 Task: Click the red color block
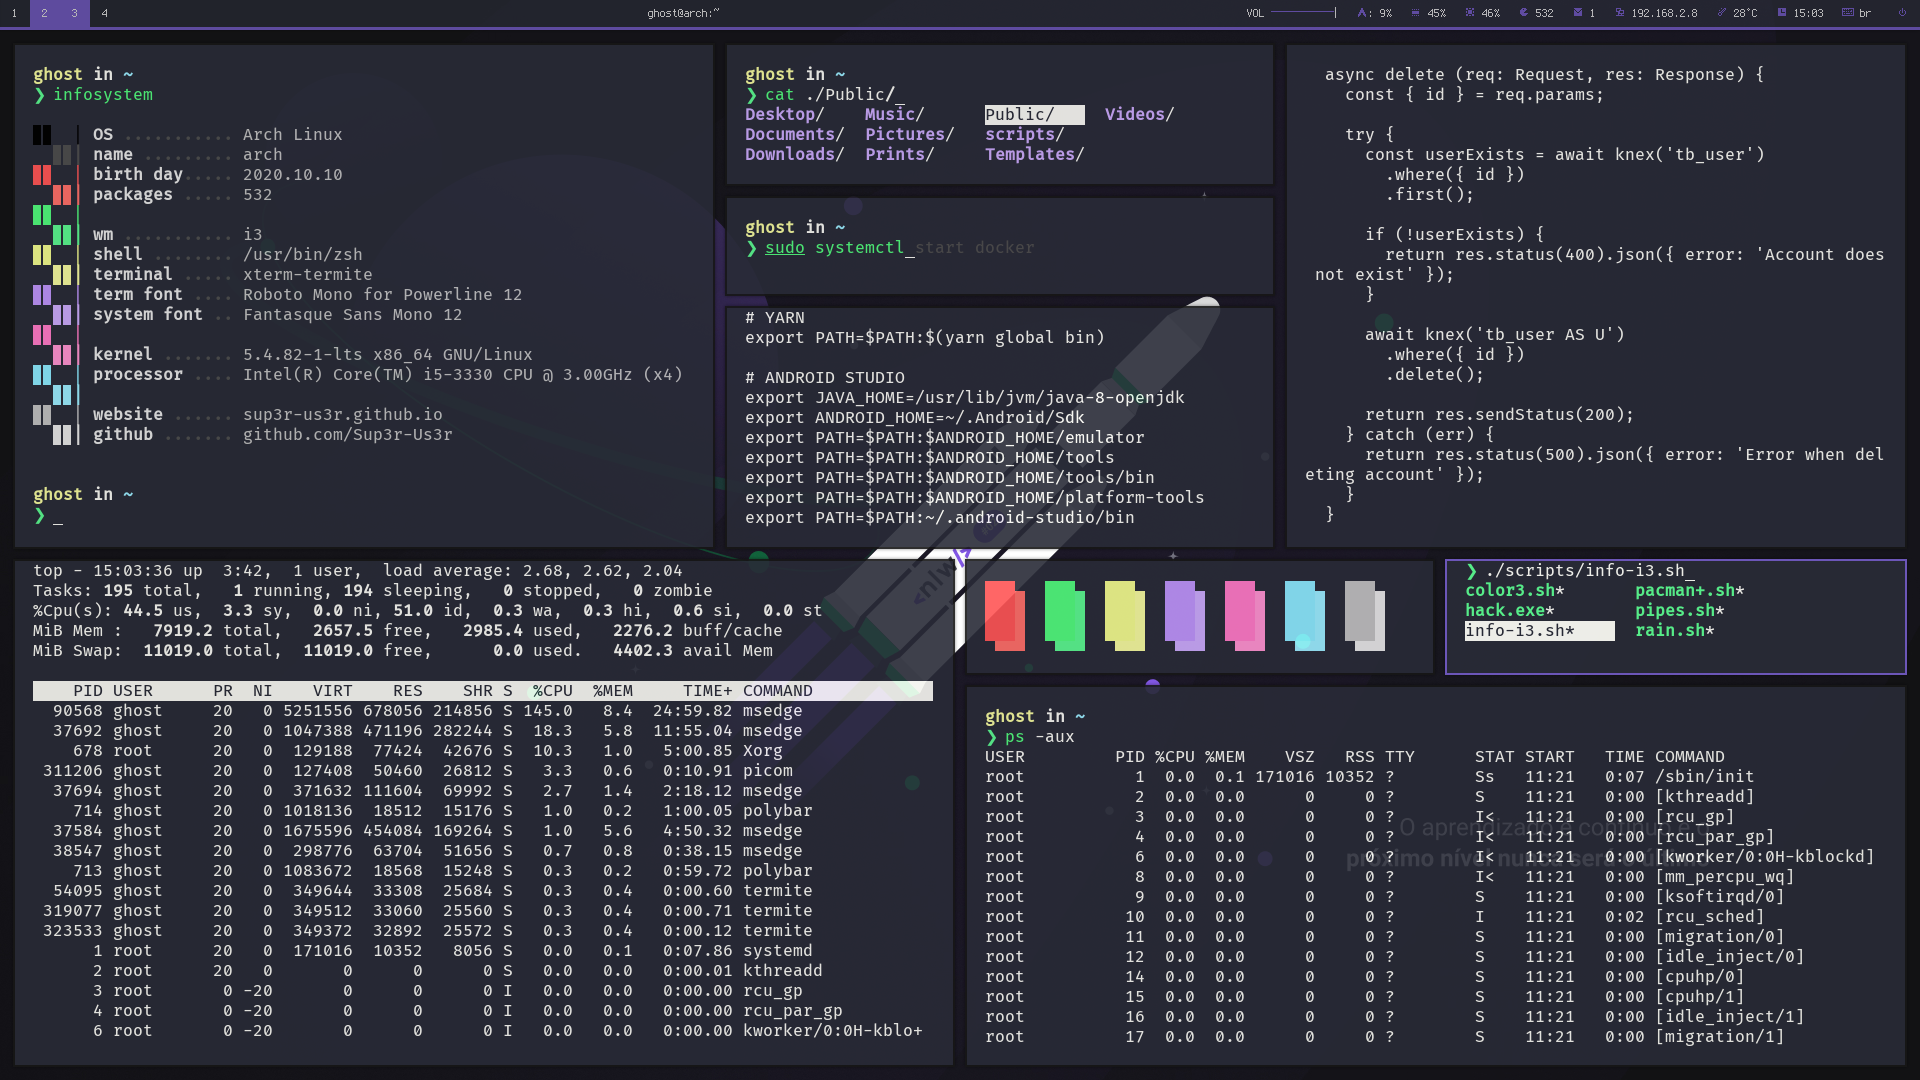coord(1005,616)
